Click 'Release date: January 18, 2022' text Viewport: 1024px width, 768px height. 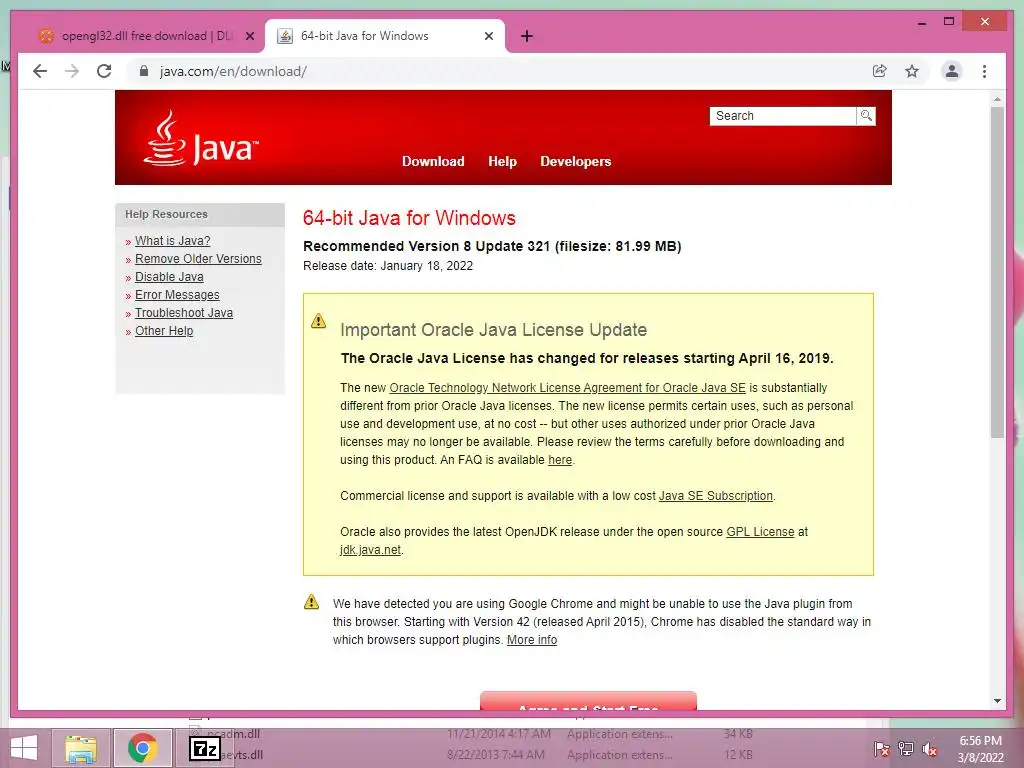tap(388, 266)
